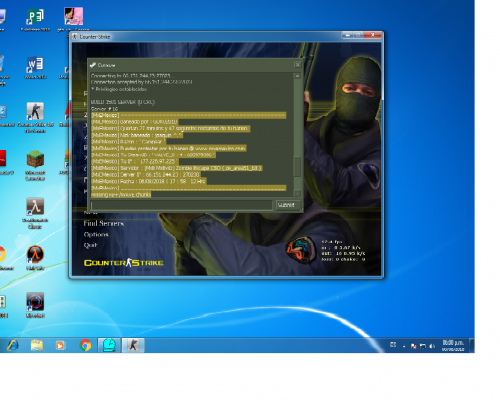Open File Explorer folder in taskbar
Viewport: 500px width, 400px height.
[37, 345]
